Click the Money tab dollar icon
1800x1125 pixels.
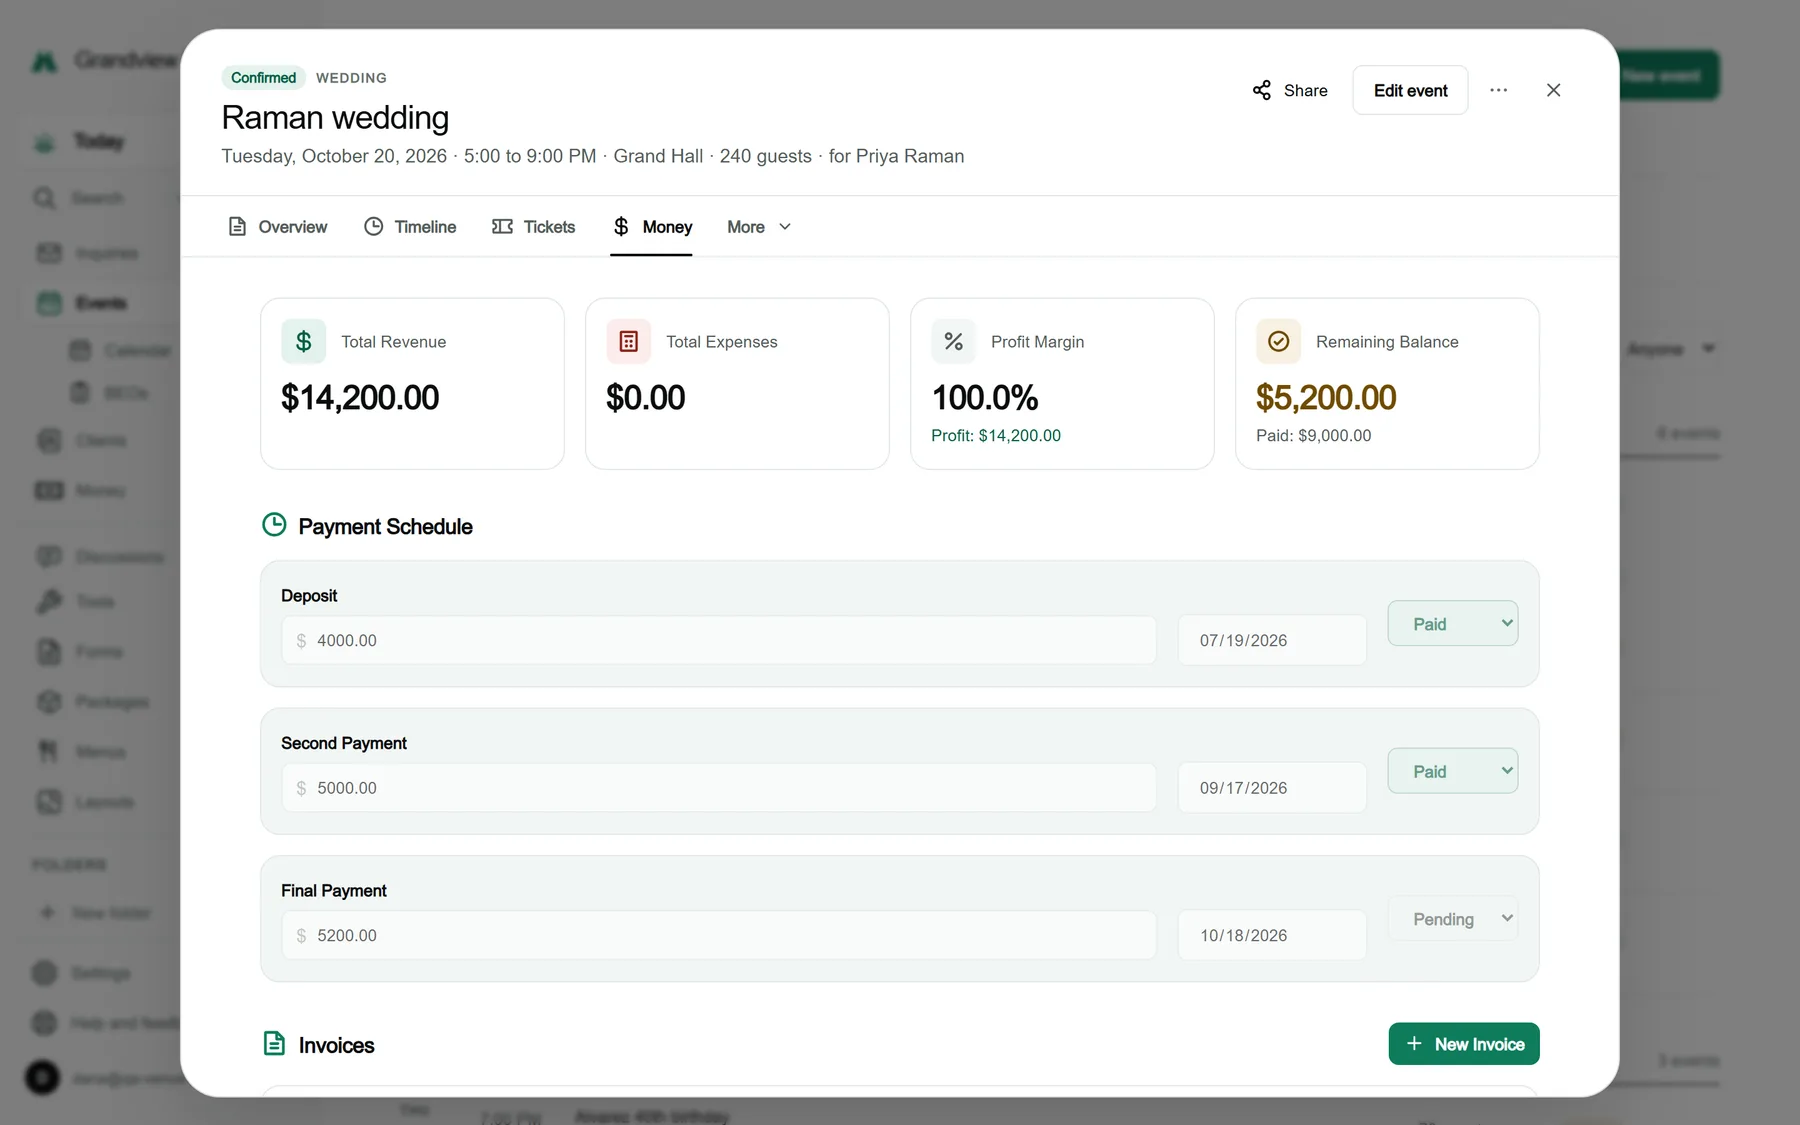coord(621,227)
